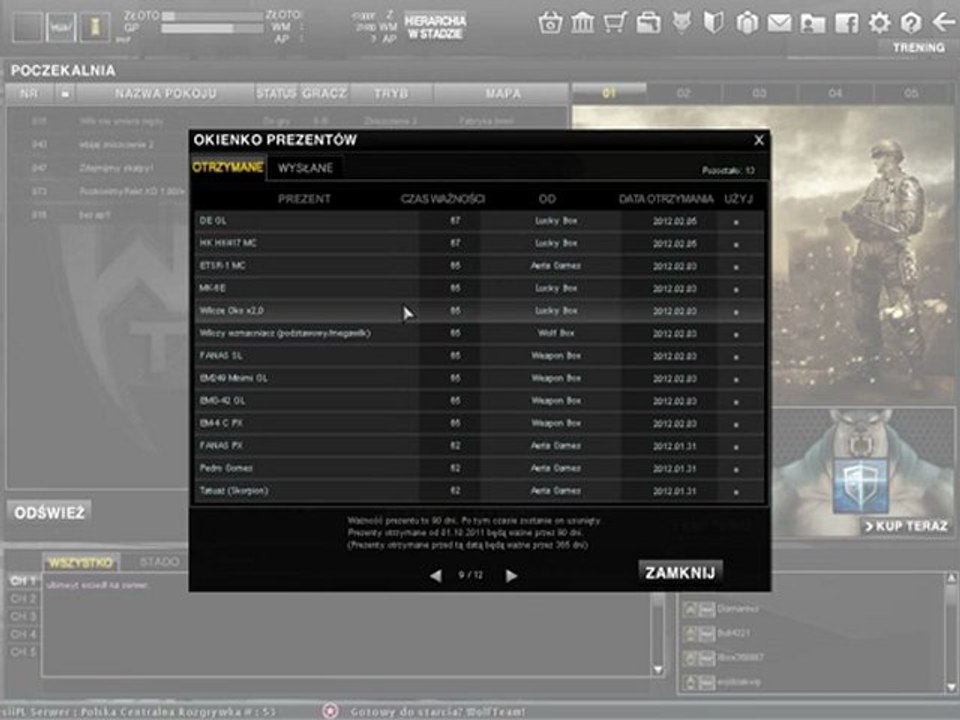Click the TRENING button
This screenshot has height=720, width=960.
coord(918,47)
